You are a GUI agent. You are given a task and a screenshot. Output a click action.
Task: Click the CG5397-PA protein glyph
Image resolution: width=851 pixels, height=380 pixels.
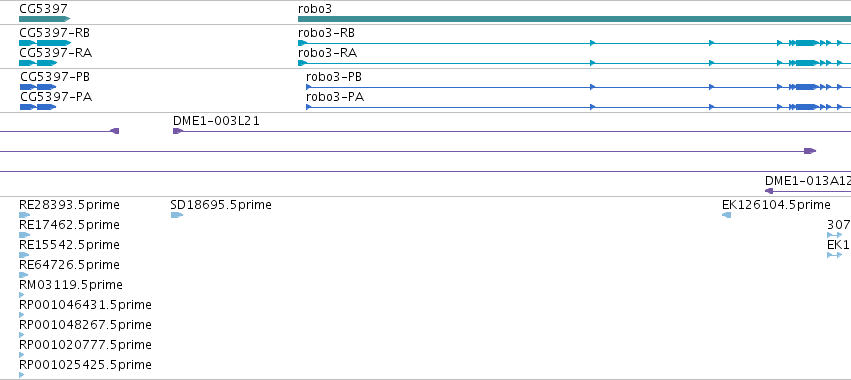(38, 107)
